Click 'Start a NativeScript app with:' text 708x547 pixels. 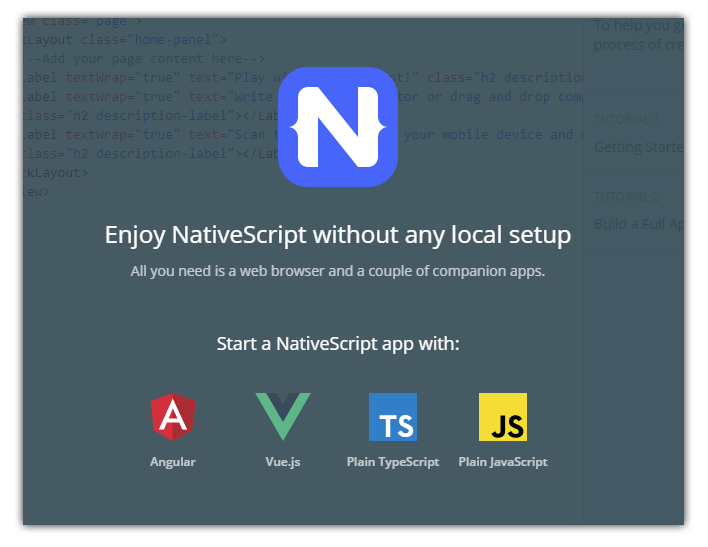[338, 344]
